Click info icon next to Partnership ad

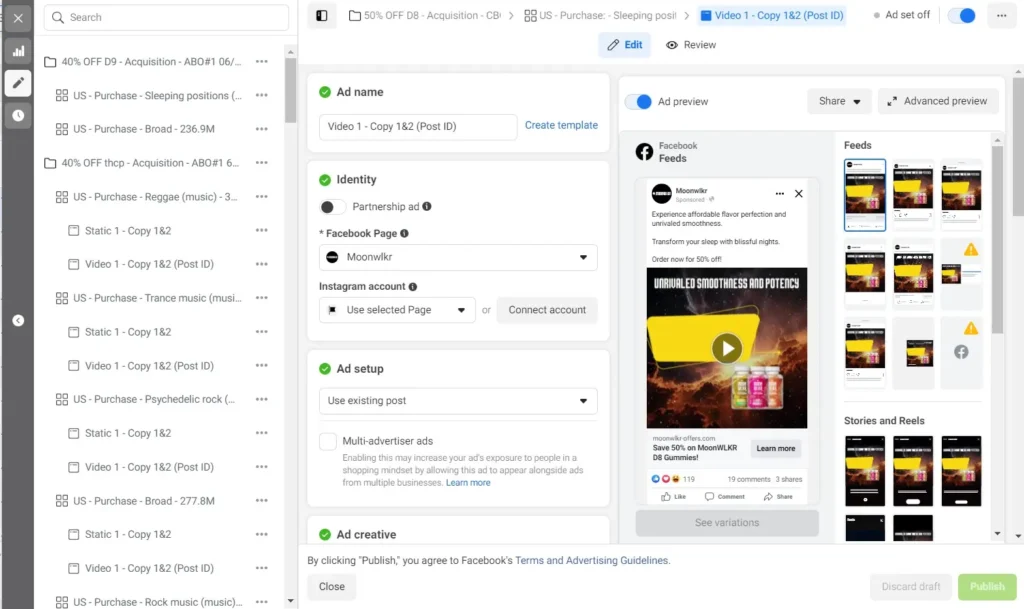(427, 206)
